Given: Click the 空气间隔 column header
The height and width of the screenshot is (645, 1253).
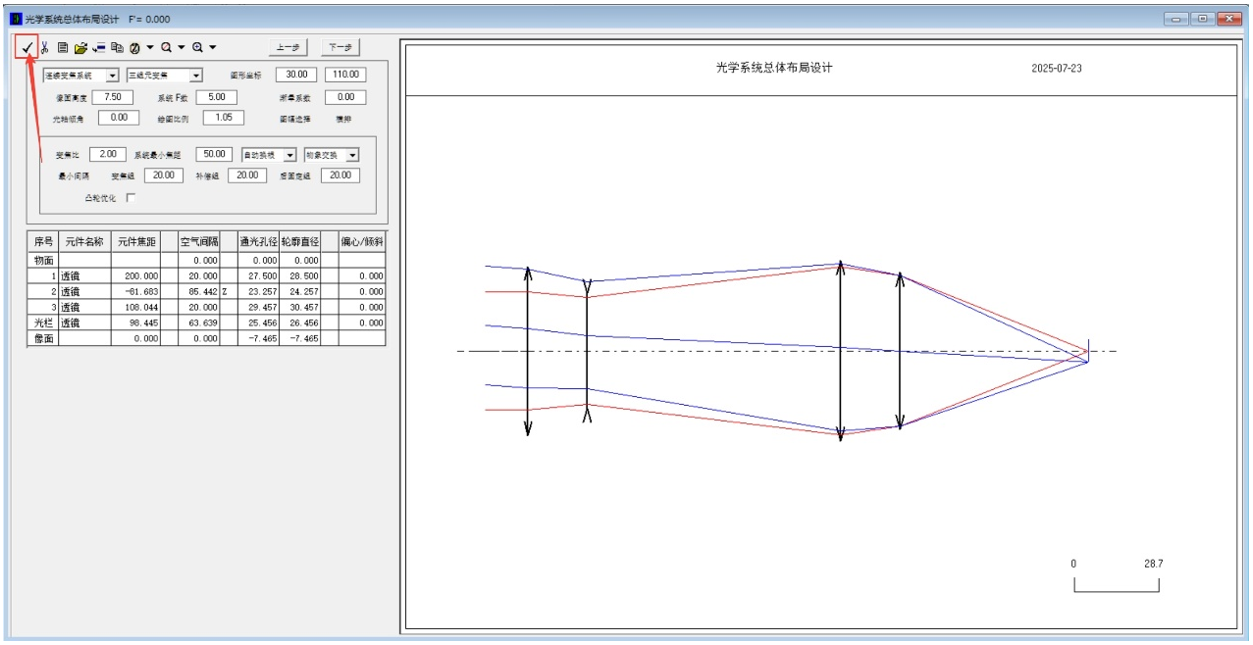Looking at the screenshot, I should point(199,241).
